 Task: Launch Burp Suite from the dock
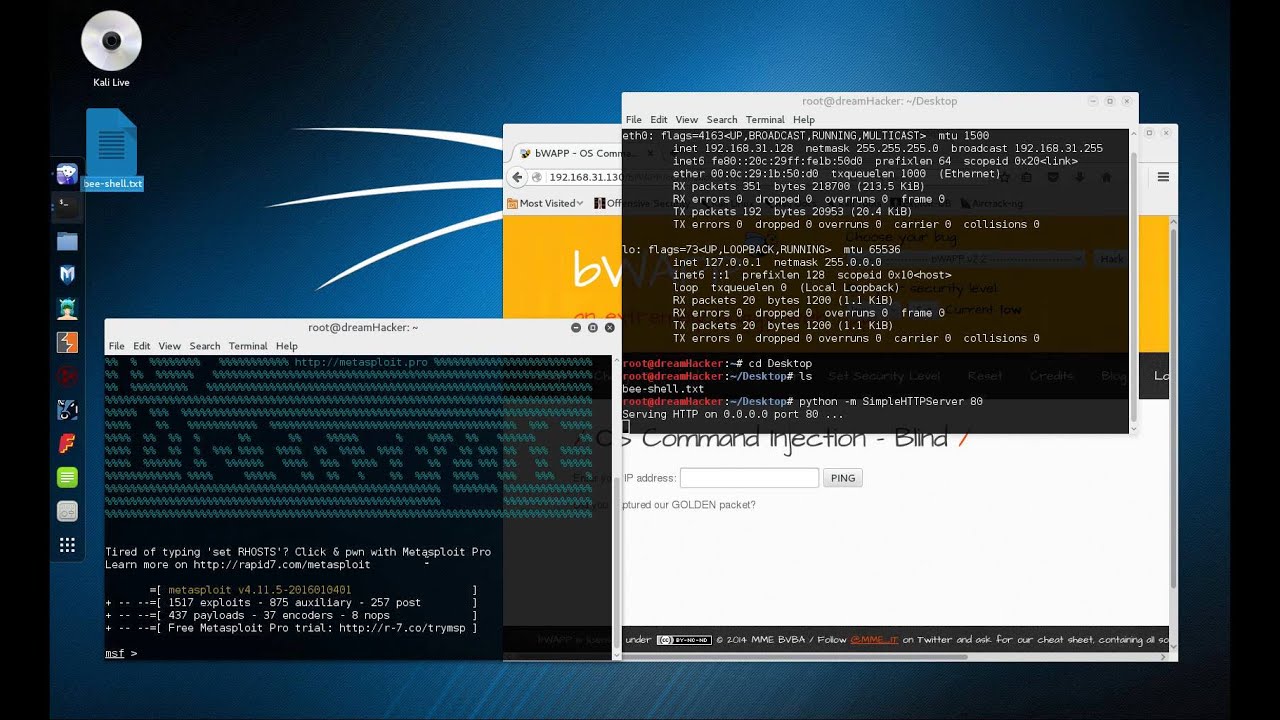pos(67,342)
